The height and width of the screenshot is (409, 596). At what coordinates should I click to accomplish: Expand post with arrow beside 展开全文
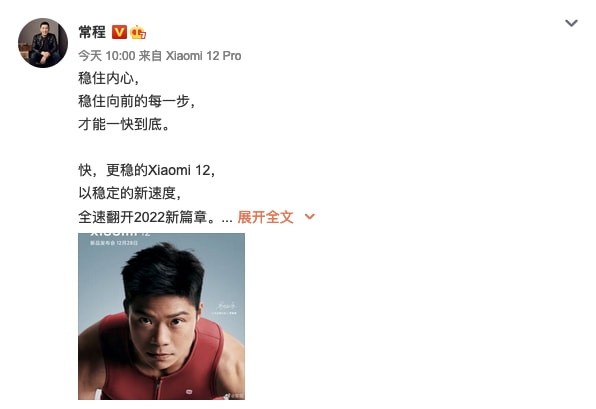coord(310,217)
